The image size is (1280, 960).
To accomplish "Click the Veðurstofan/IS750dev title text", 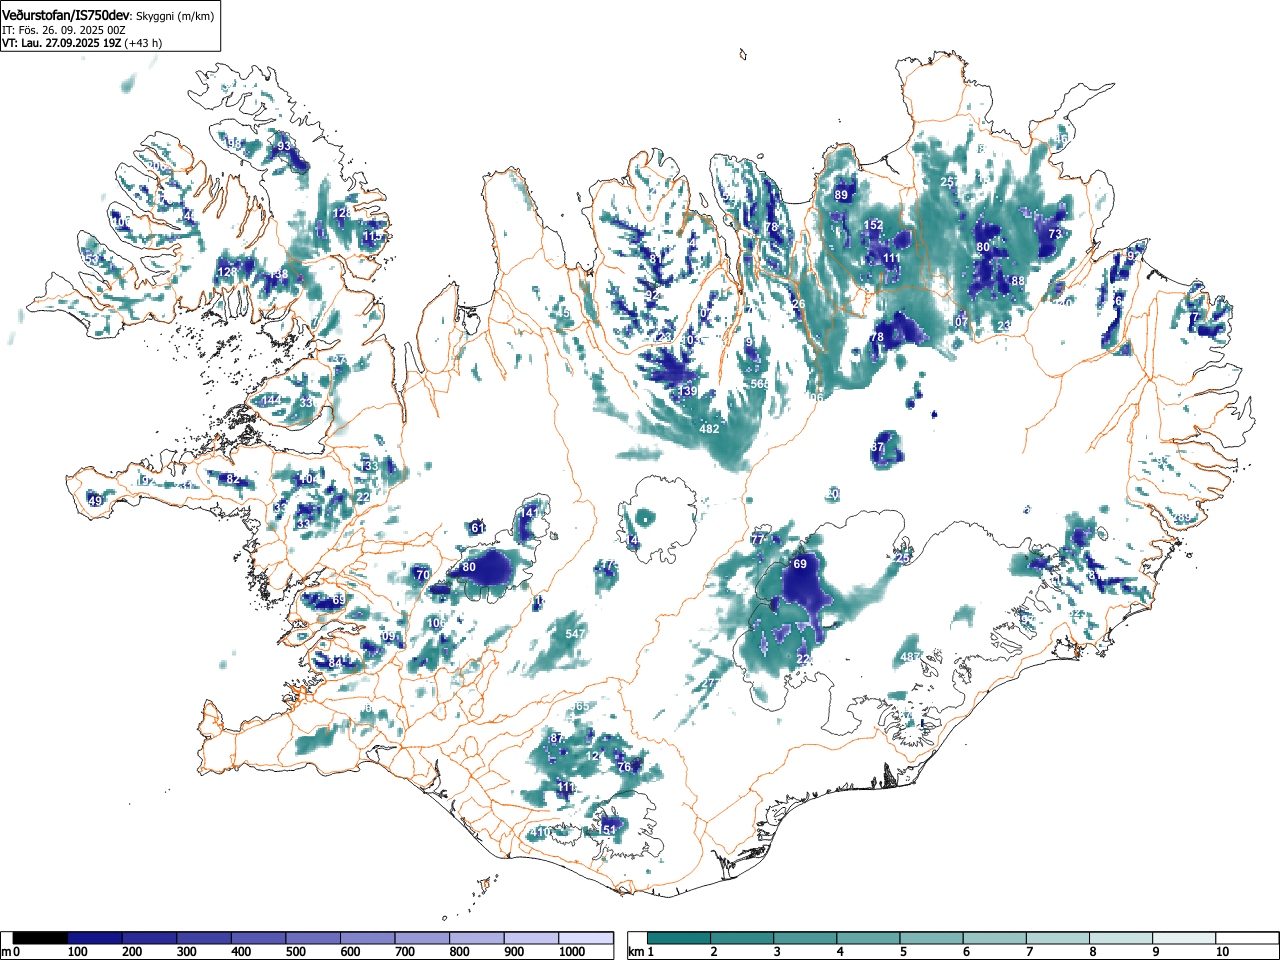I will (x=66, y=14).
